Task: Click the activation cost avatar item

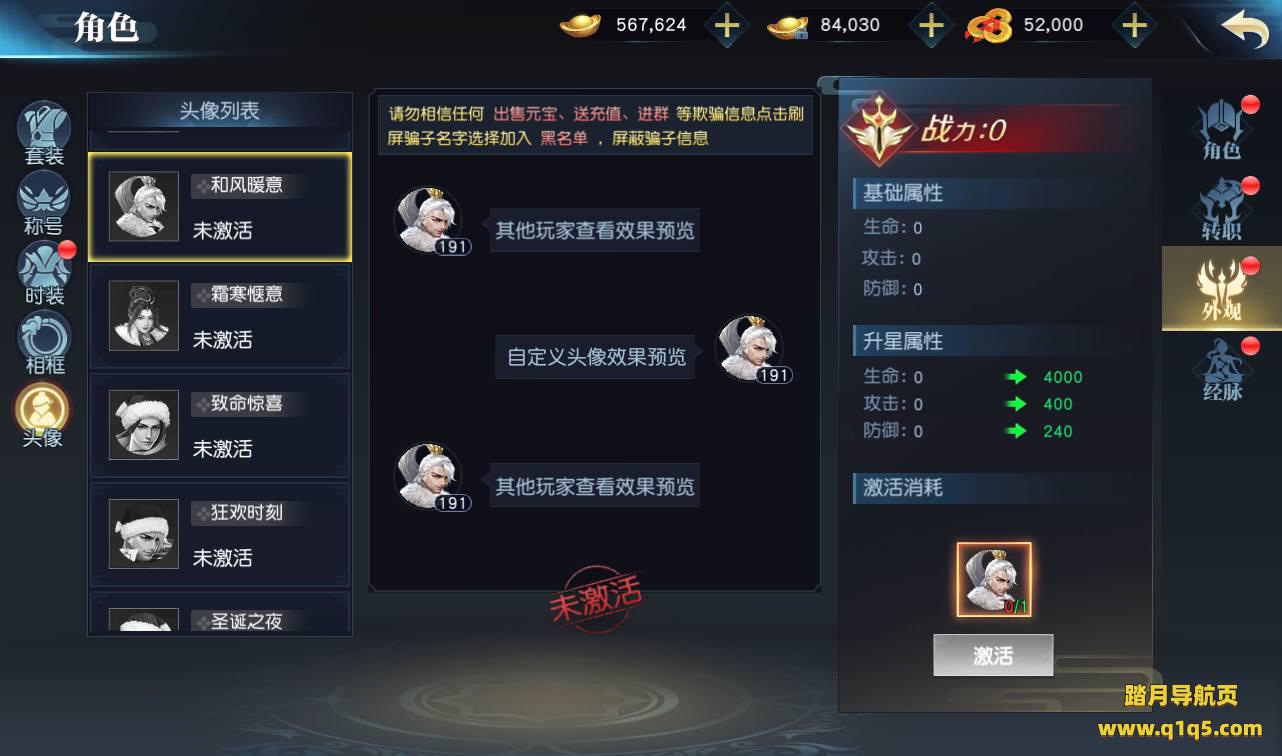Action: tap(994, 580)
